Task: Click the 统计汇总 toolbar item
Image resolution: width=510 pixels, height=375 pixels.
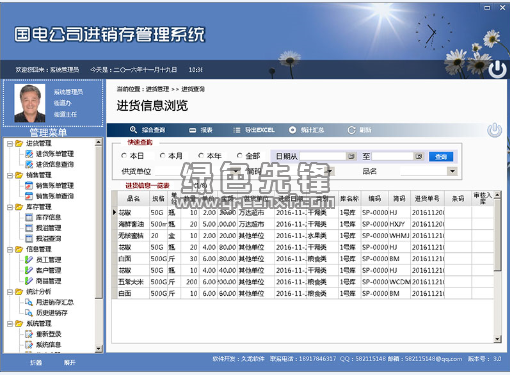Action: coord(306,130)
